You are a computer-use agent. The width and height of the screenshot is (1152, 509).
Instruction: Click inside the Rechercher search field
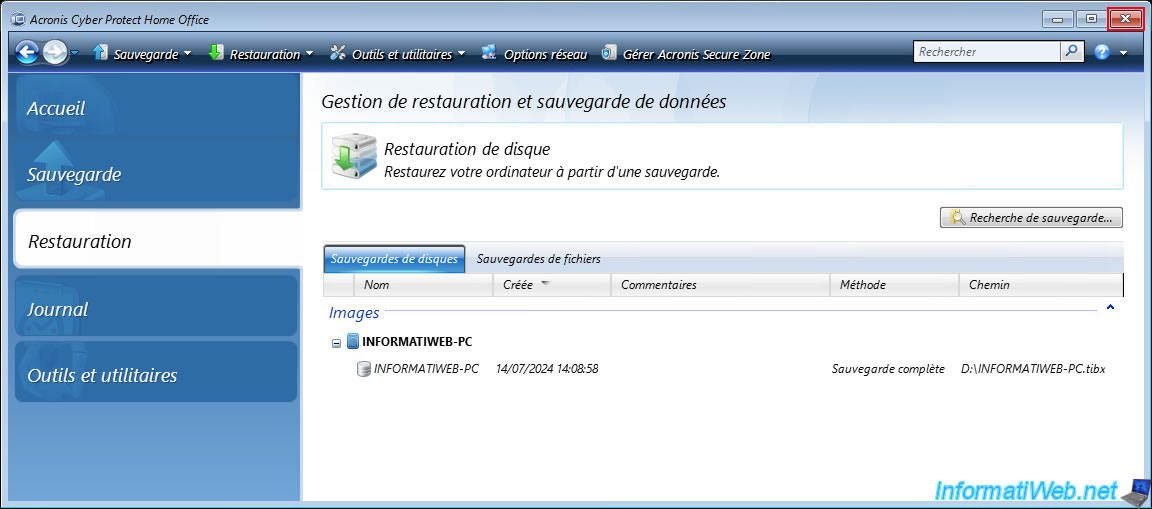(985, 51)
